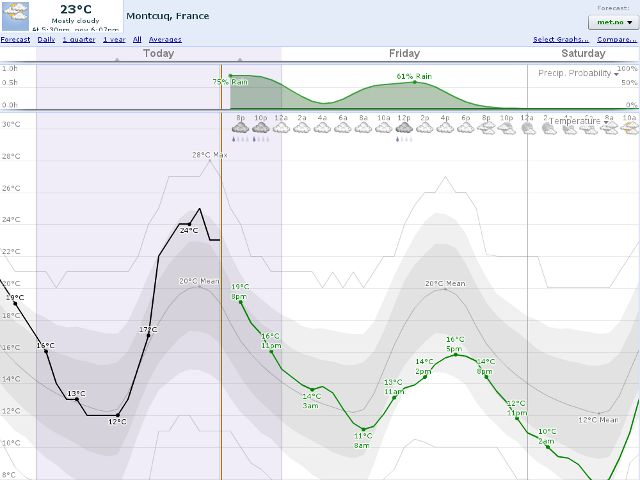The height and width of the screenshot is (480, 640).
Task: Select the Today day header
Action: point(158,53)
